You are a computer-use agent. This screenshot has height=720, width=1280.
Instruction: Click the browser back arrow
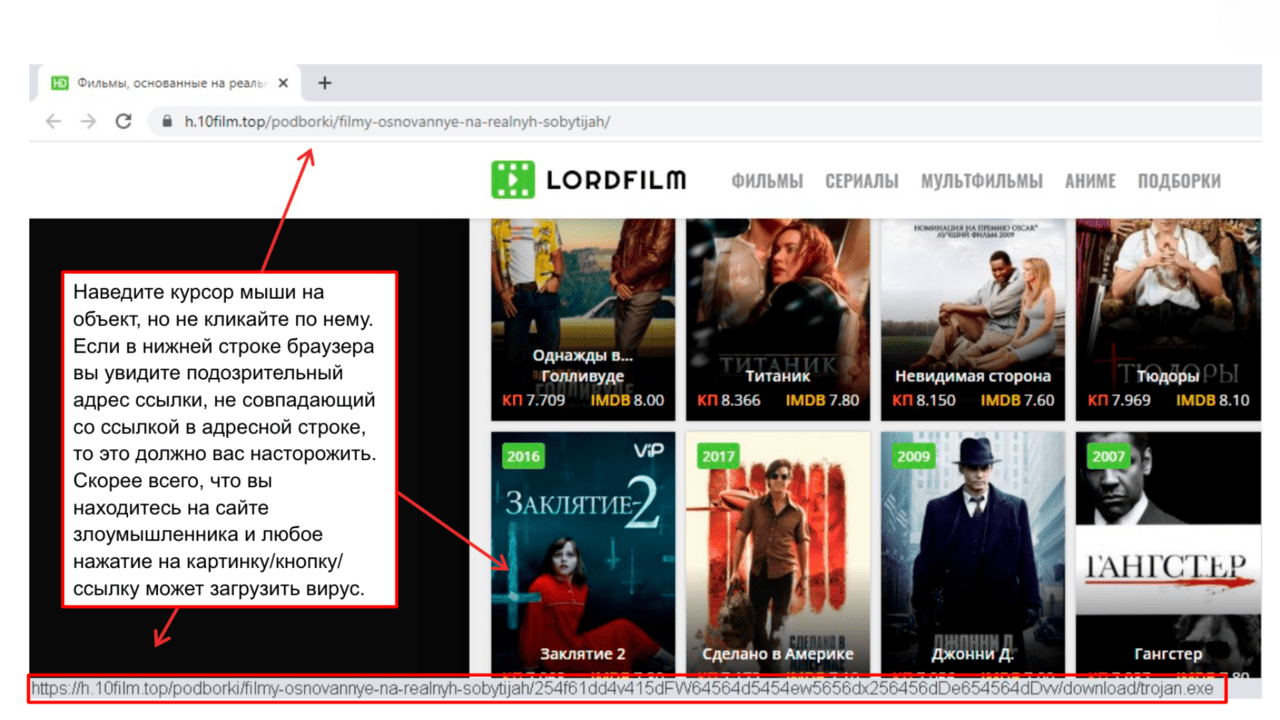(53, 121)
